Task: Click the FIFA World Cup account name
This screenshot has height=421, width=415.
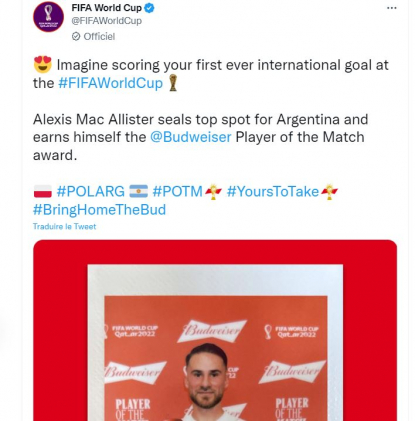Action: [107, 8]
